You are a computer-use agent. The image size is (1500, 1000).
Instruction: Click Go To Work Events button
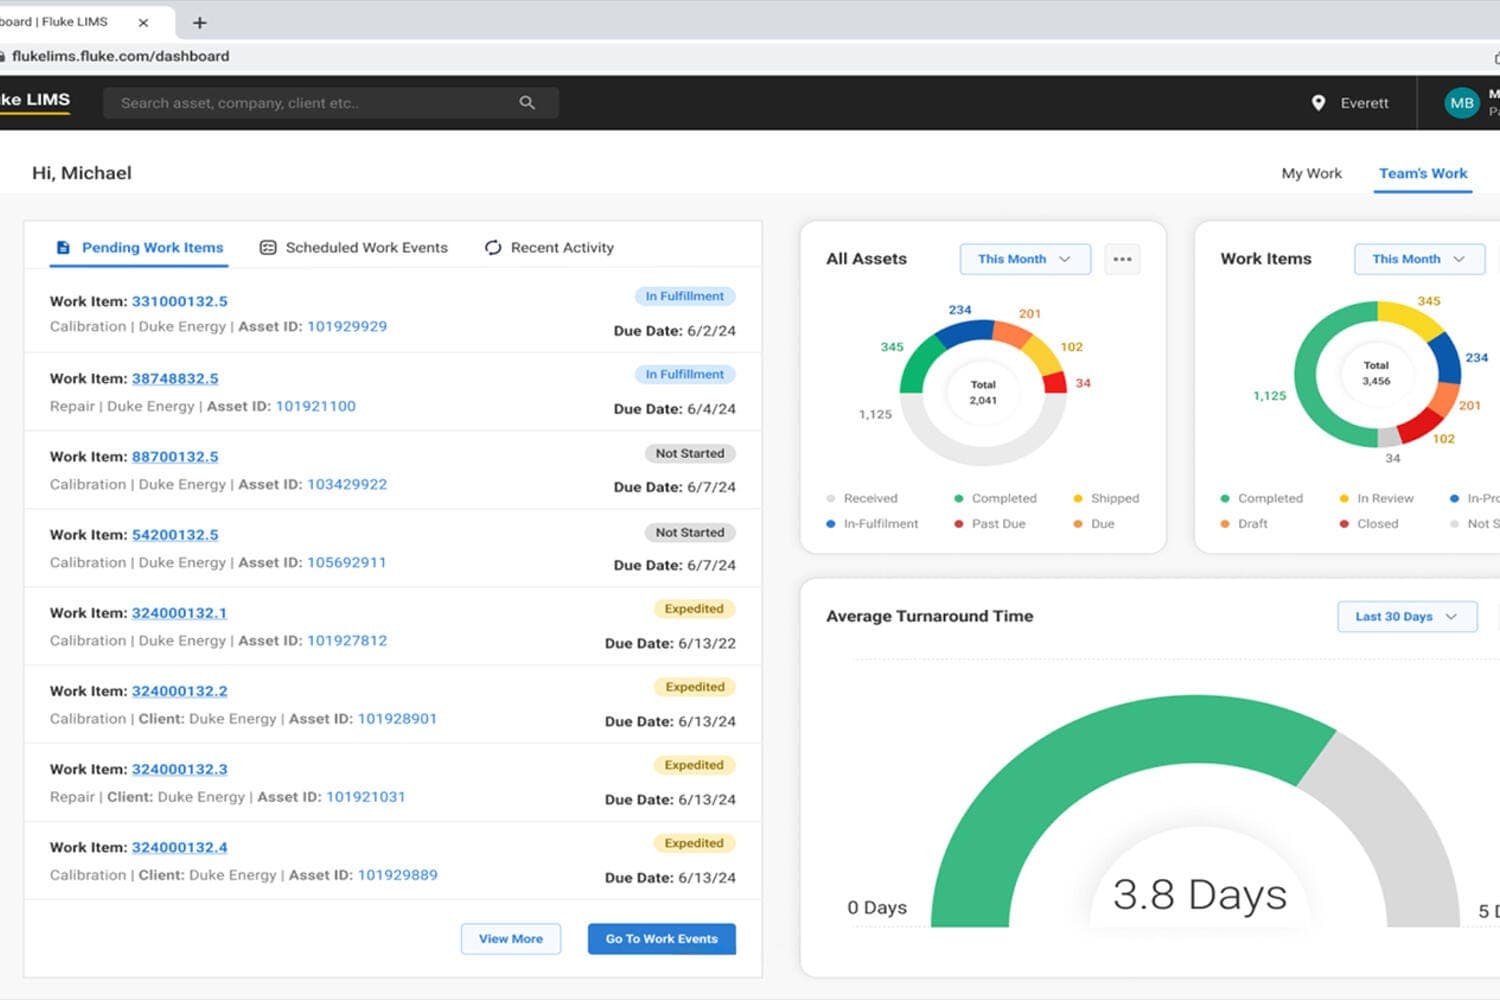[662, 939]
